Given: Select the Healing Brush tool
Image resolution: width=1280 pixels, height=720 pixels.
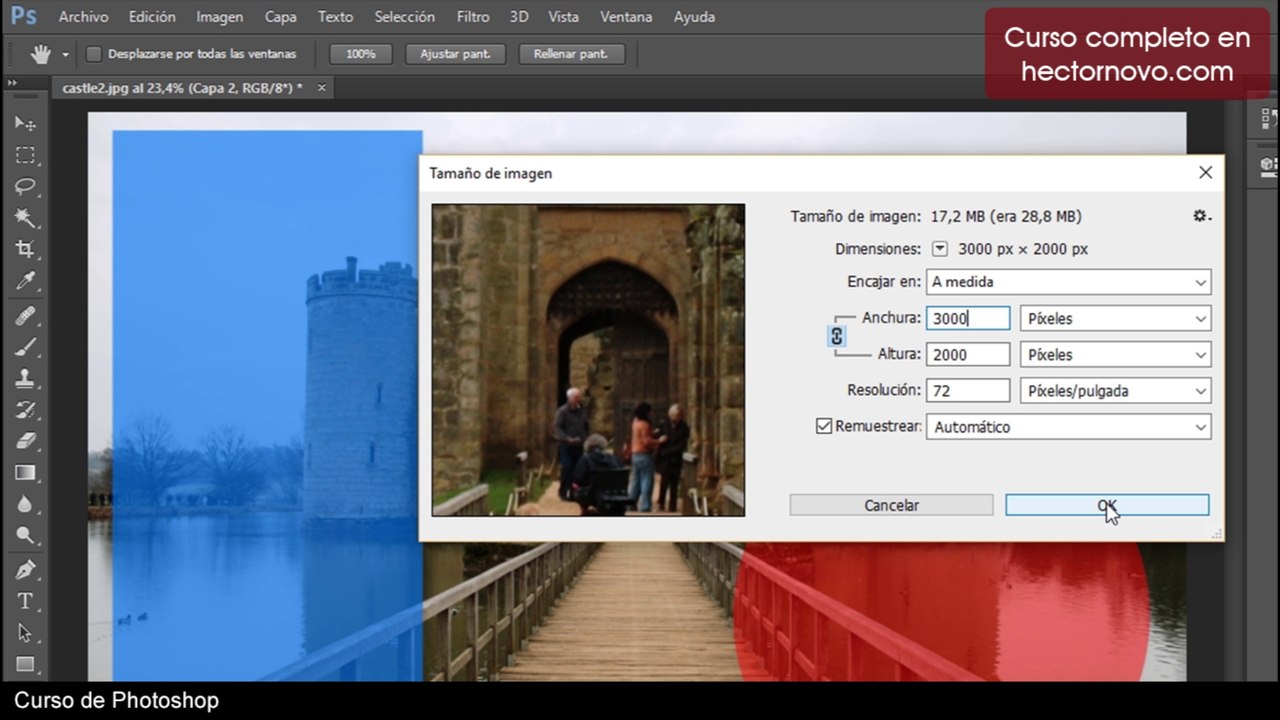Looking at the screenshot, I should coord(25,316).
